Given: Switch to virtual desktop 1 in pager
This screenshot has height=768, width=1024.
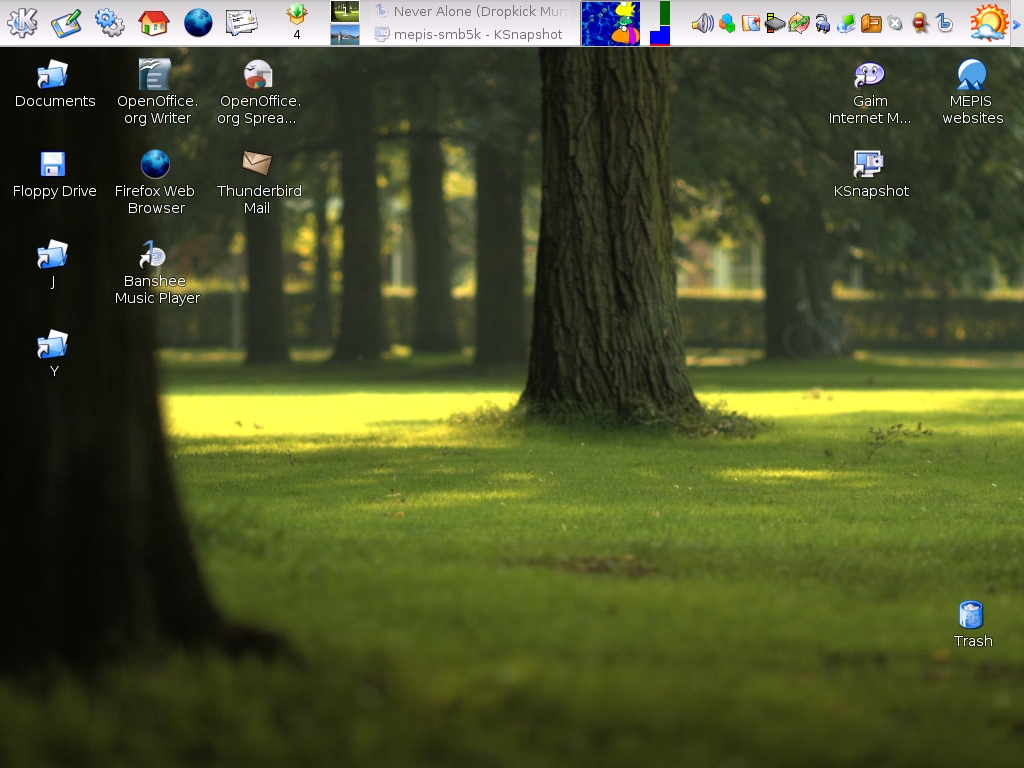Looking at the screenshot, I should 345,11.
